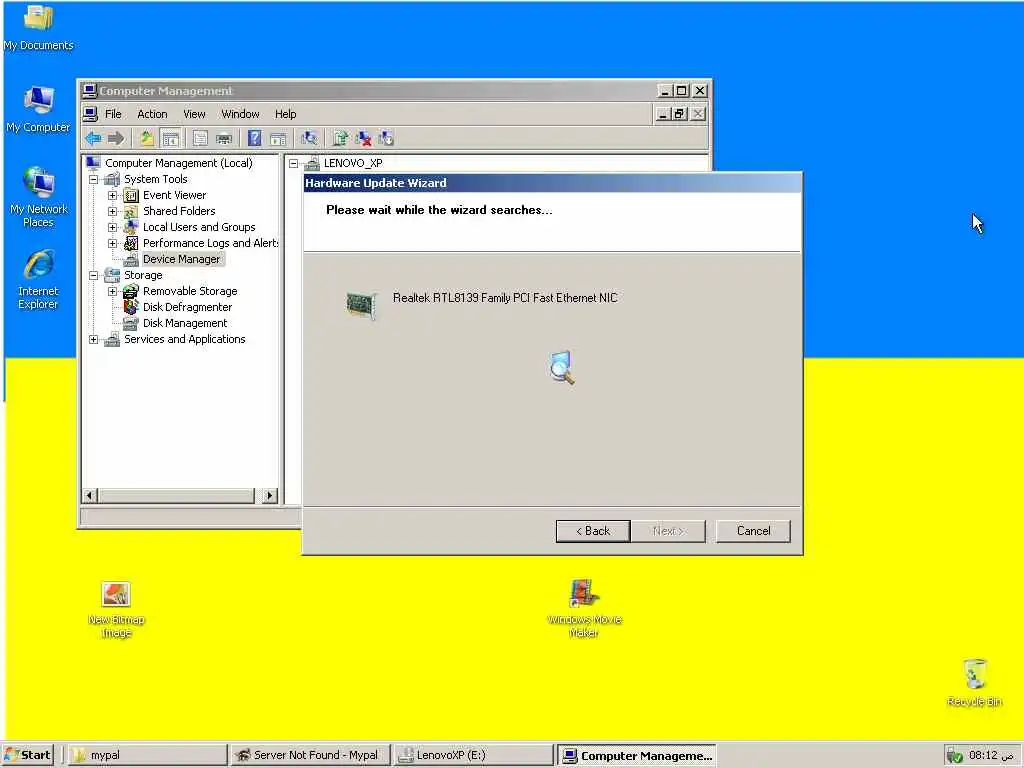Viewport: 1024px width, 768px height.
Task: Expand the Shared Folders node
Action: click(x=112, y=211)
